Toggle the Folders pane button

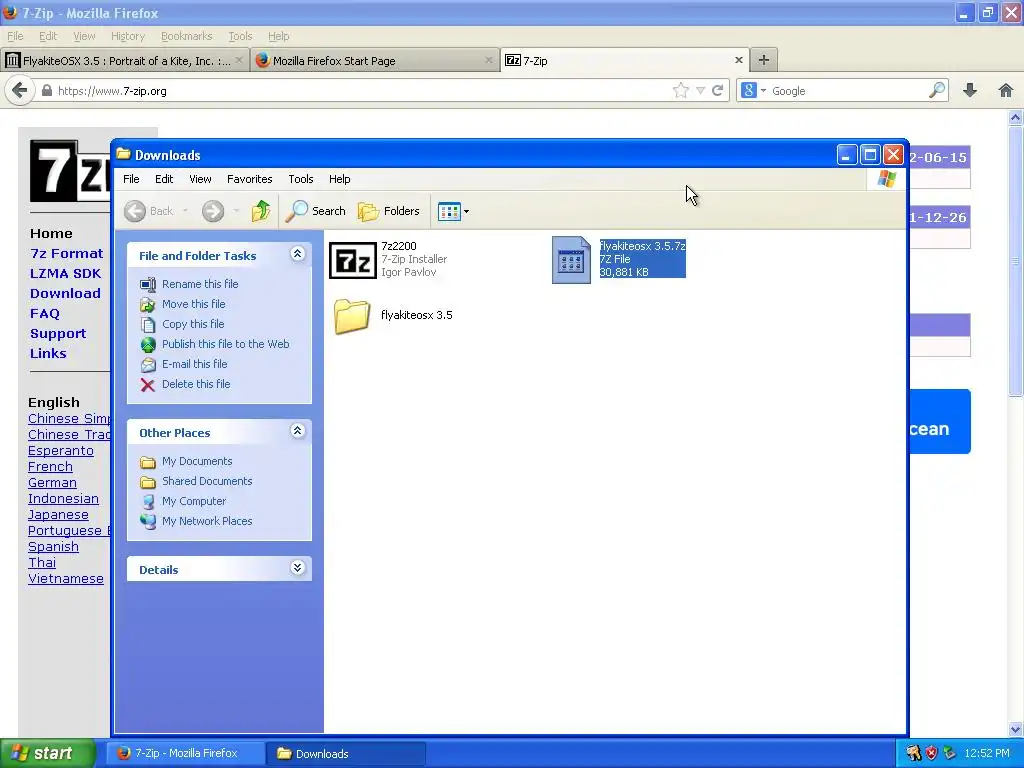389,211
